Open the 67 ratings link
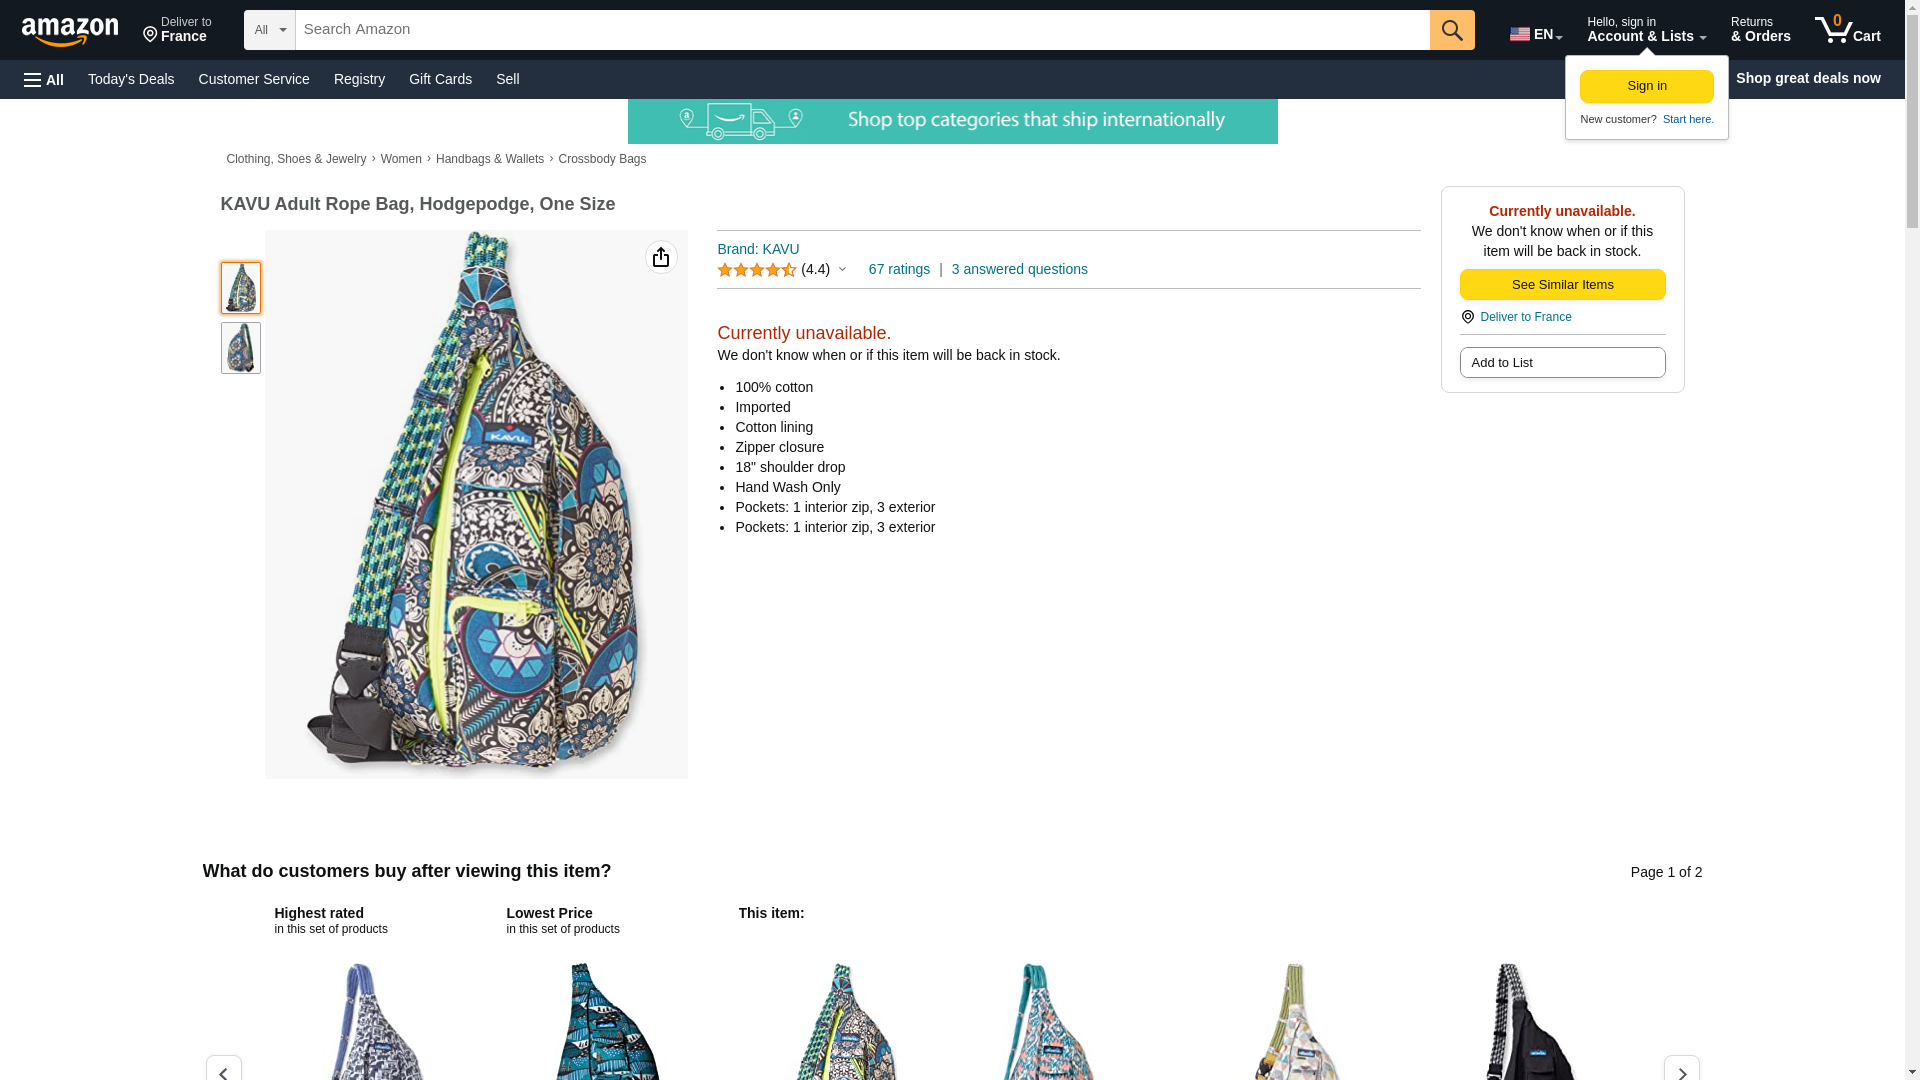 tap(899, 270)
